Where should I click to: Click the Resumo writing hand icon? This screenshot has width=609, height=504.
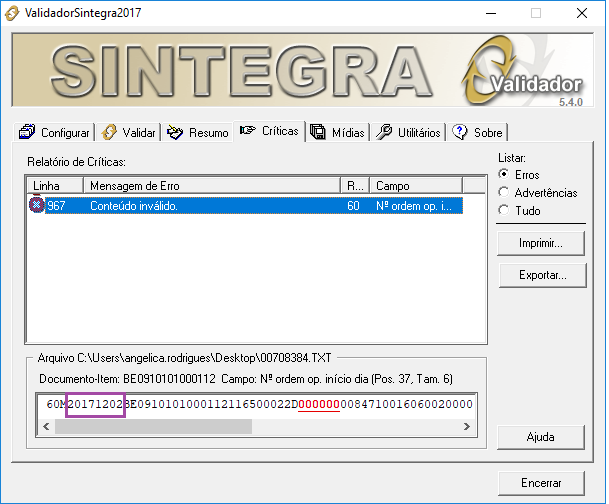click(x=175, y=132)
